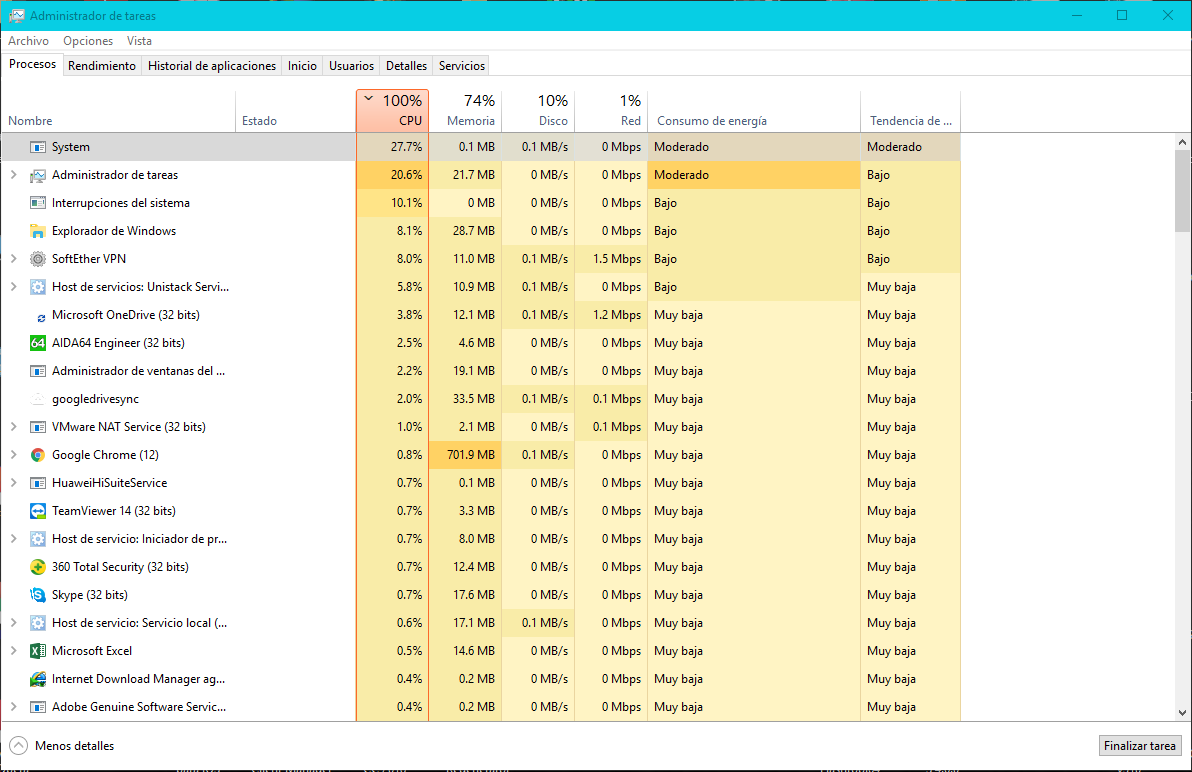
Task: Switch to the Inicio tab
Action: (303, 66)
